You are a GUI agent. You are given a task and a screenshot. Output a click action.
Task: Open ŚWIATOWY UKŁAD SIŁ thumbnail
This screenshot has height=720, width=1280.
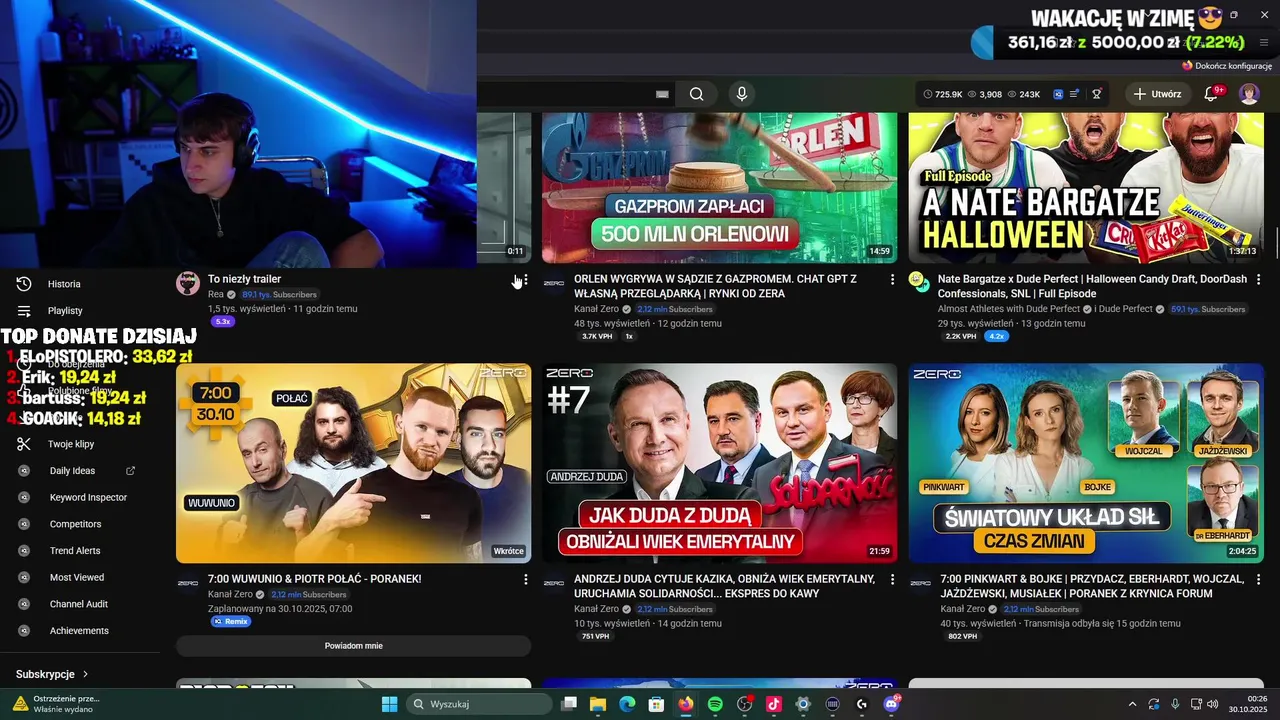click(x=1086, y=463)
